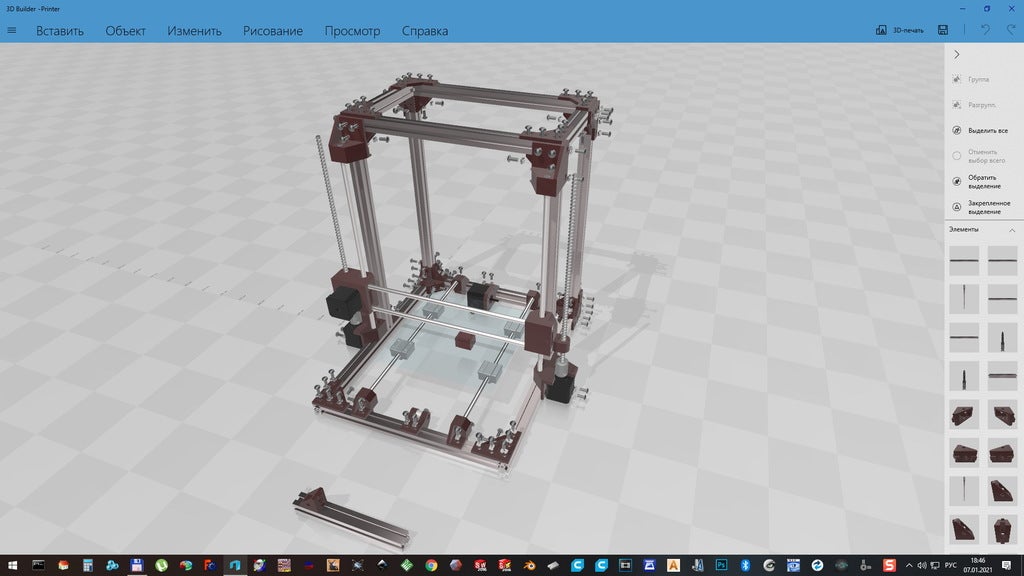This screenshot has height=576, width=1024.
Task: Open Artweaver orange A icon in taskbar
Action: 673,565
